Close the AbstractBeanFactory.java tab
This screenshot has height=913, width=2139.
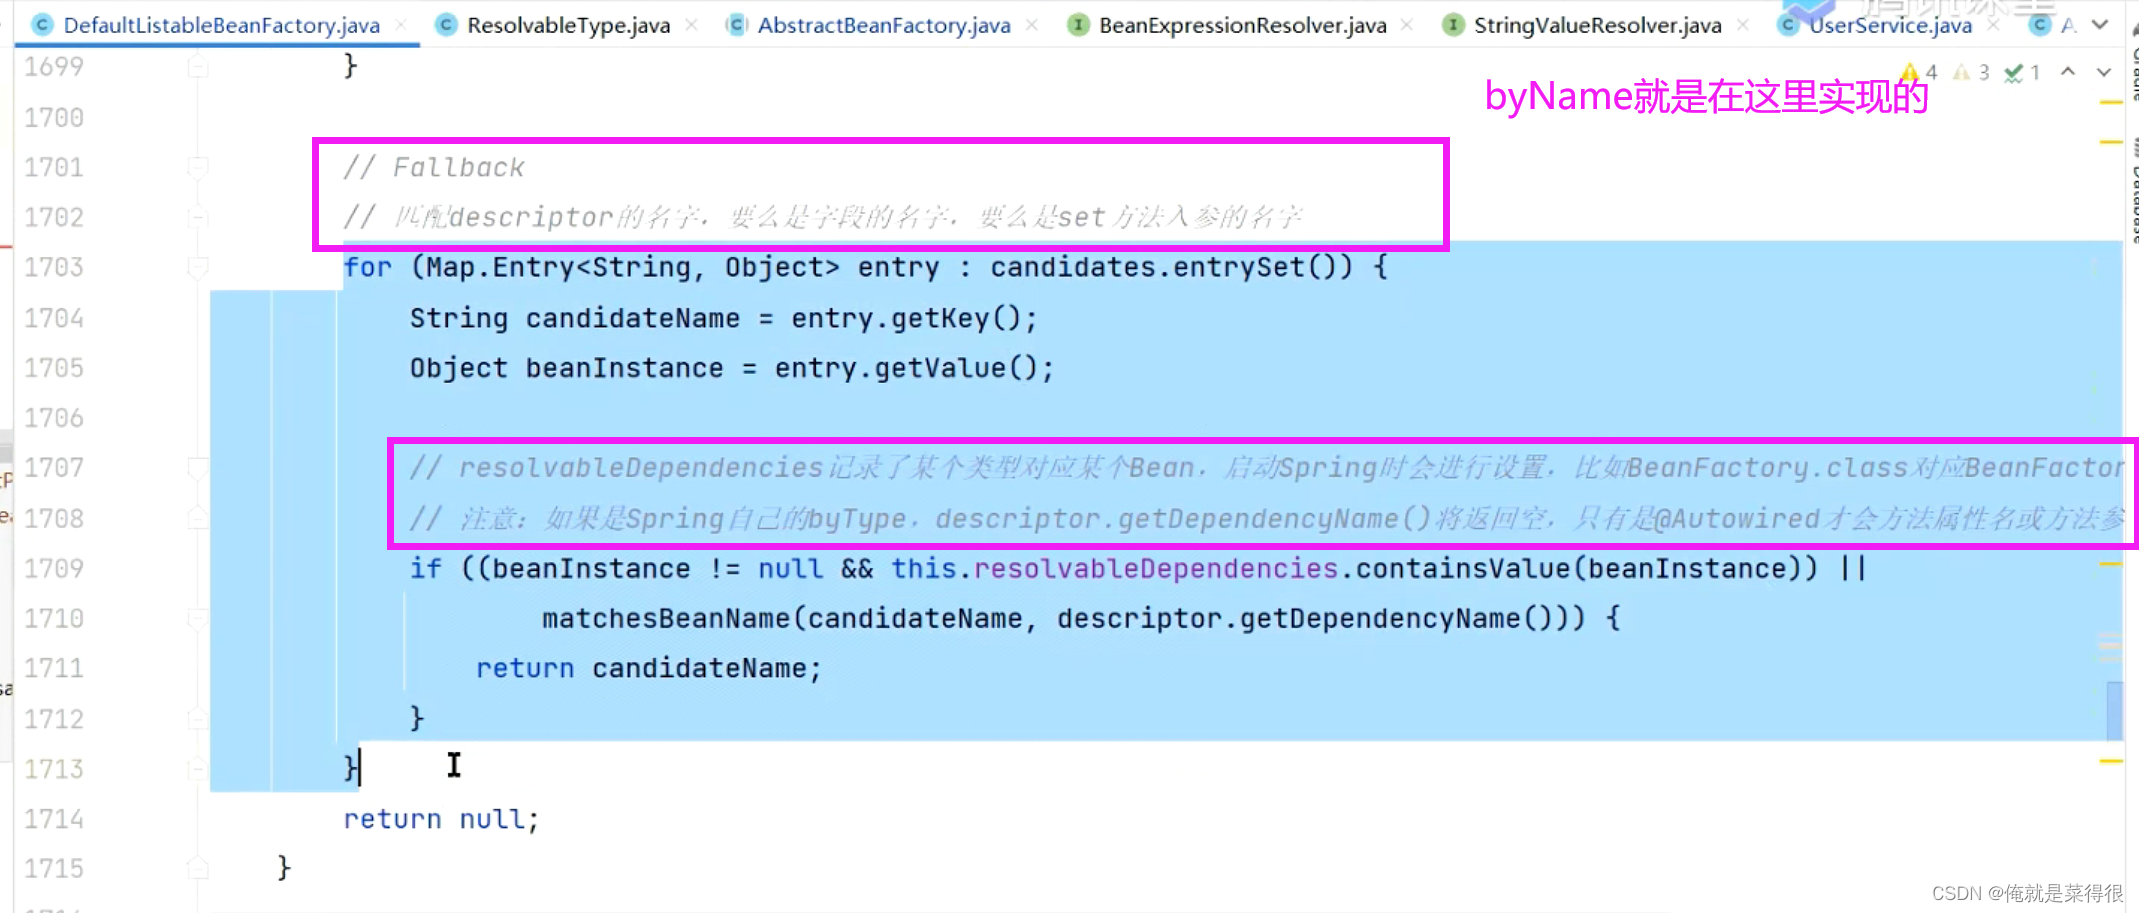click(1032, 25)
